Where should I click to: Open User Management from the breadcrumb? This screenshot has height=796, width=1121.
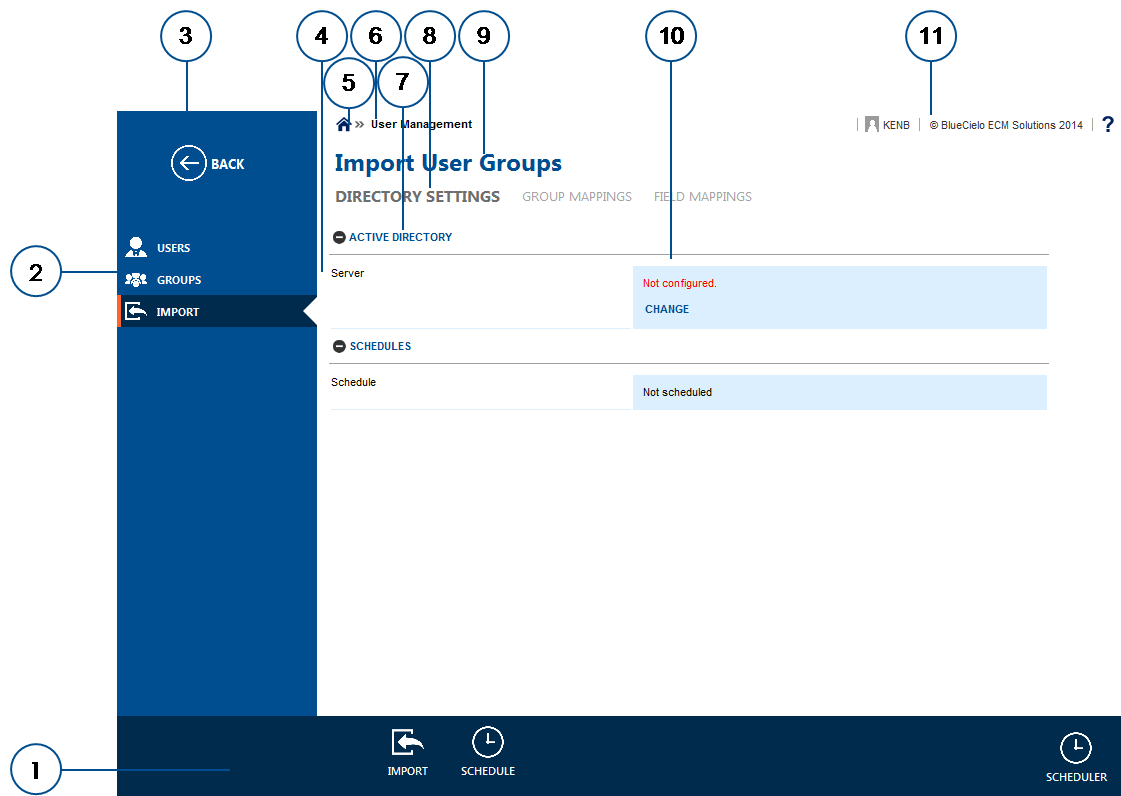pyautogui.click(x=421, y=124)
